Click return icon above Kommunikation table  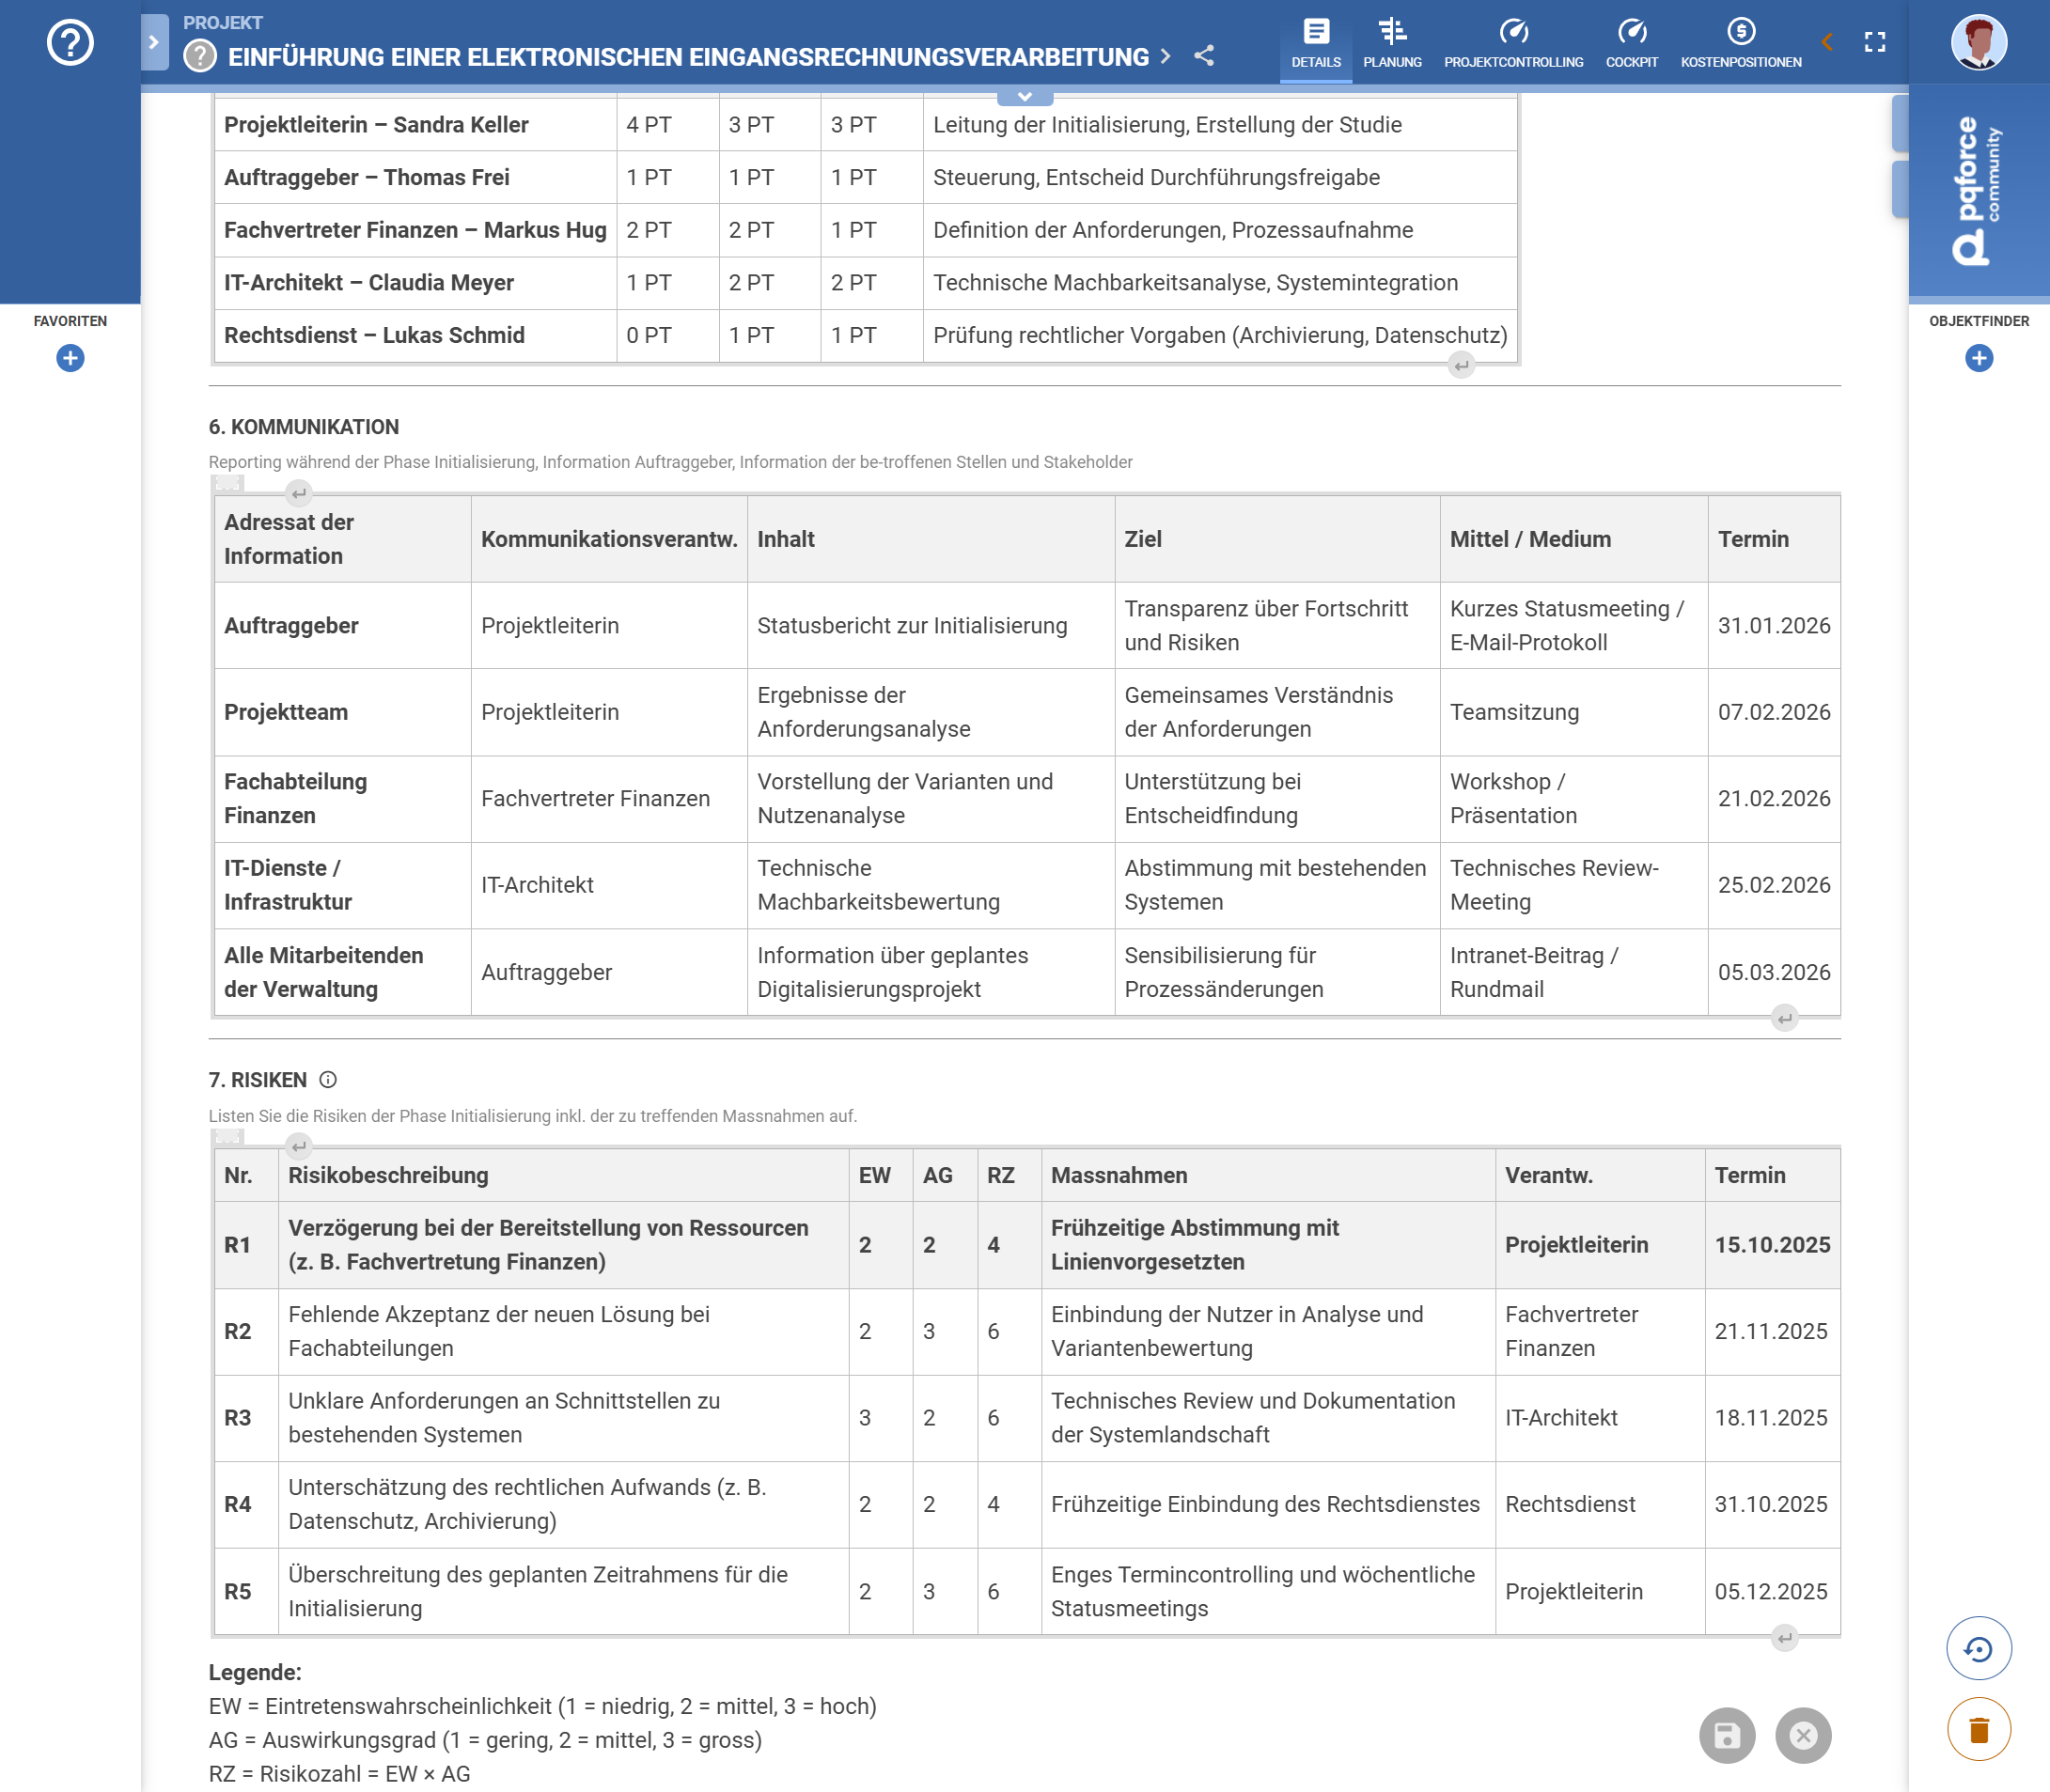coord(298,493)
